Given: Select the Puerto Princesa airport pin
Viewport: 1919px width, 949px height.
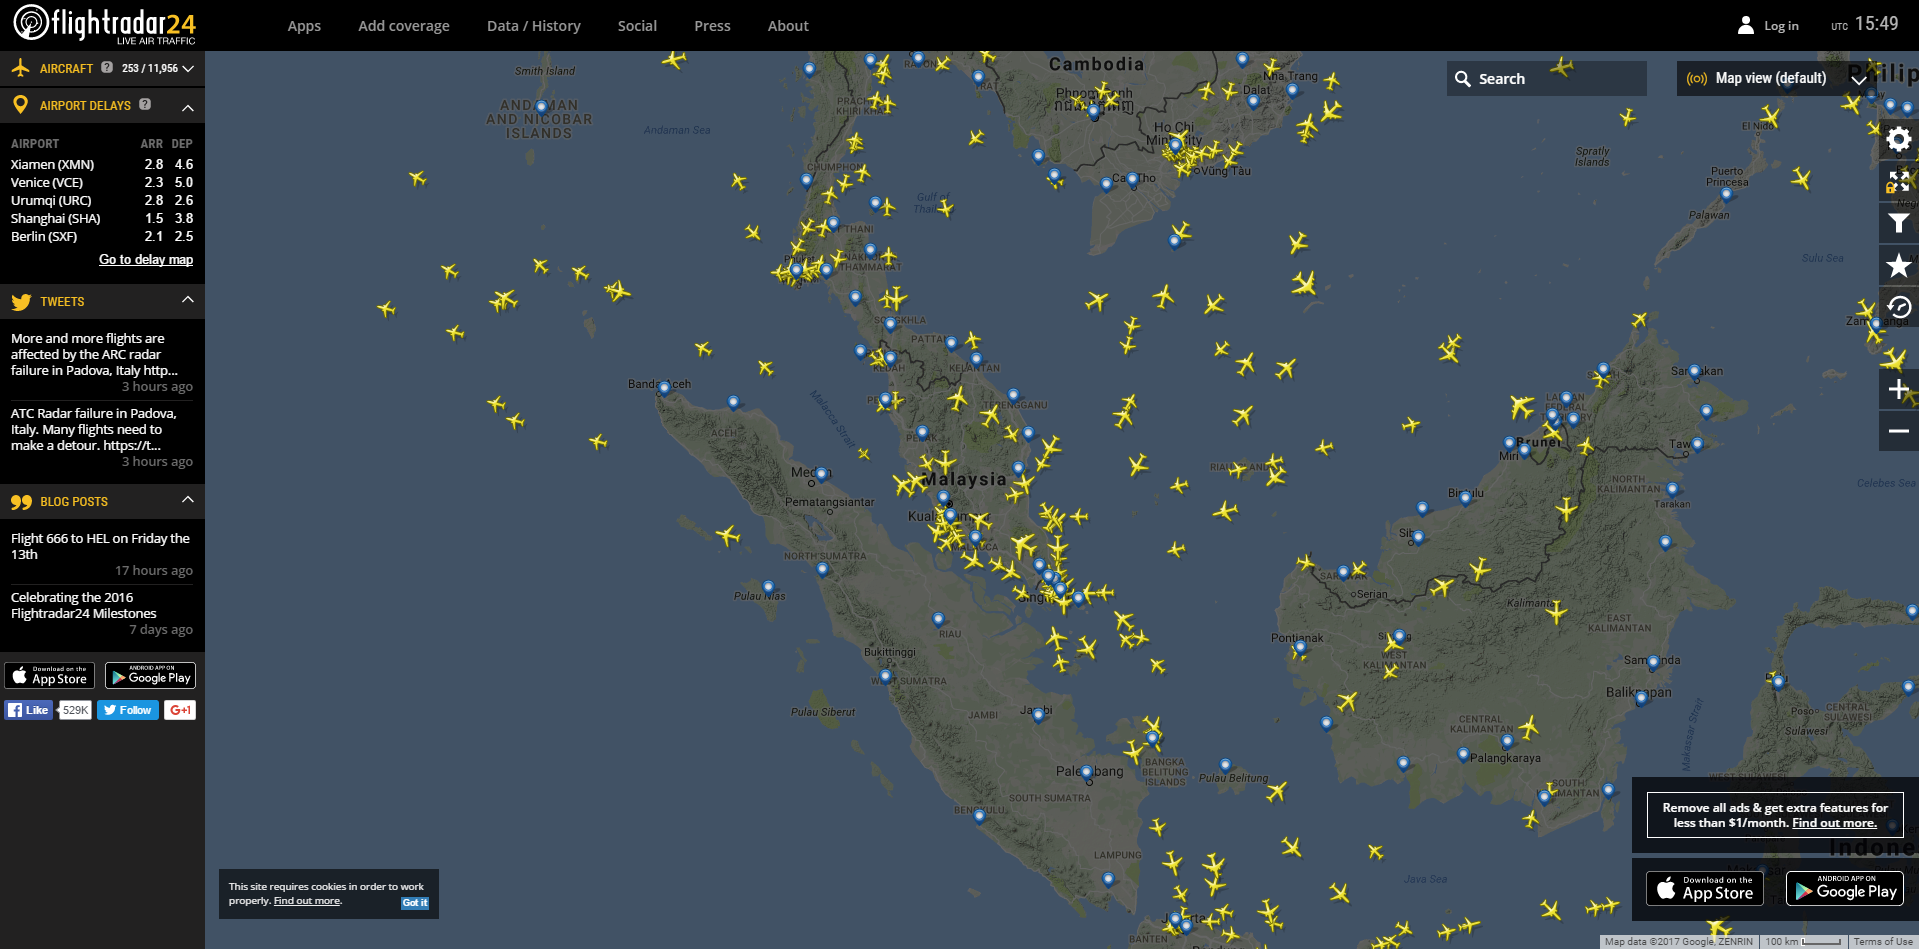Looking at the screenshot, I should [1727, 194].
